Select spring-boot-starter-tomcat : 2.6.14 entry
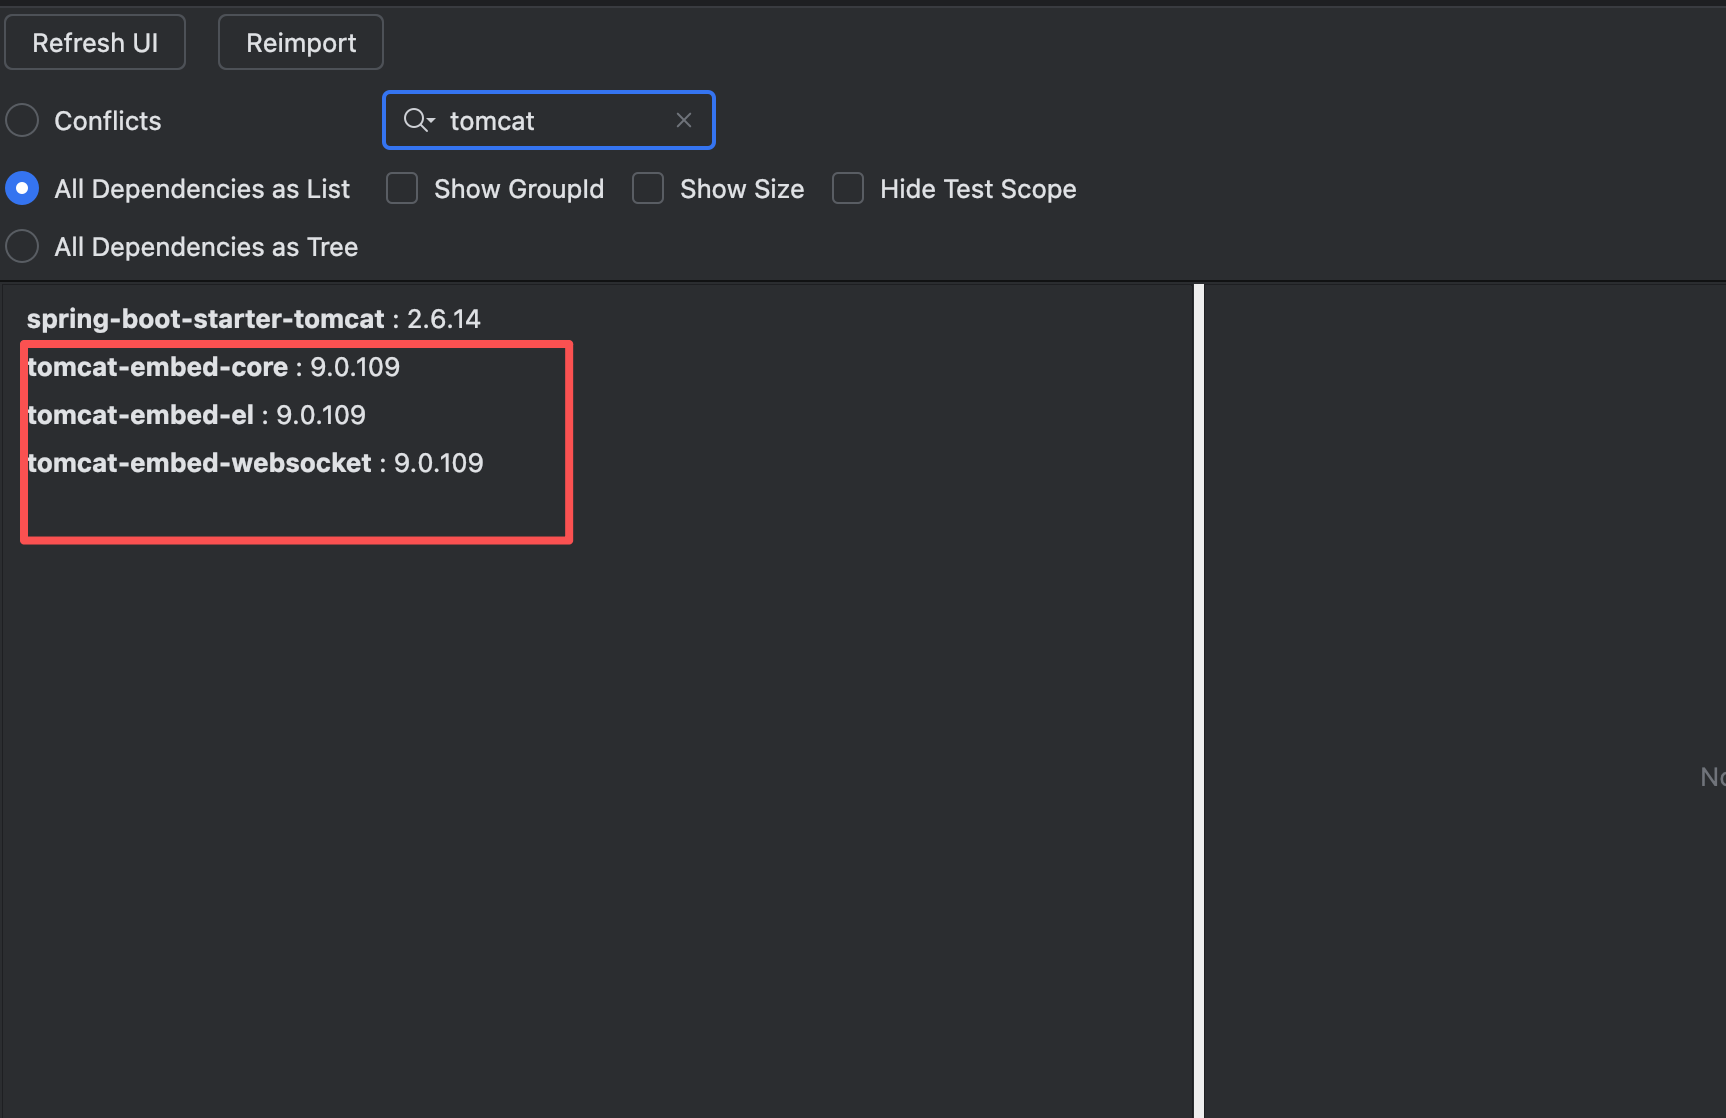 pos(254,319)
